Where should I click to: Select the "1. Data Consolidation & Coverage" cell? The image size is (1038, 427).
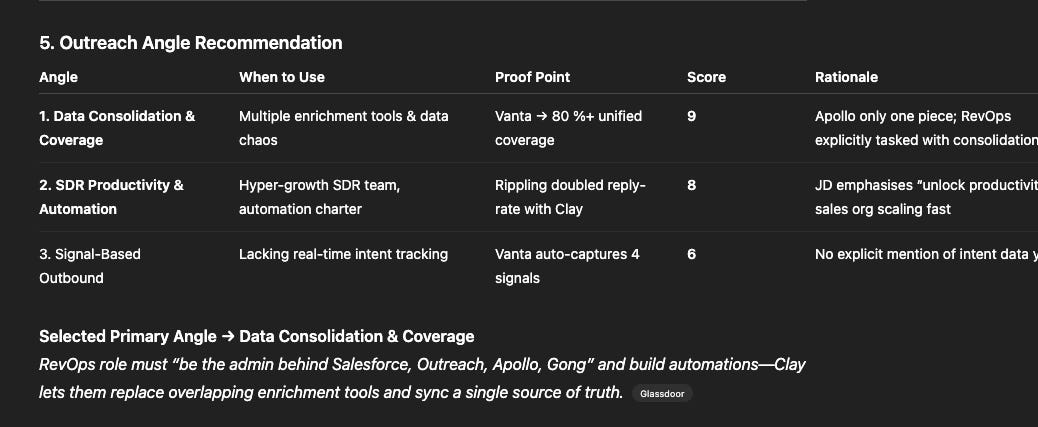coord(117,128)
